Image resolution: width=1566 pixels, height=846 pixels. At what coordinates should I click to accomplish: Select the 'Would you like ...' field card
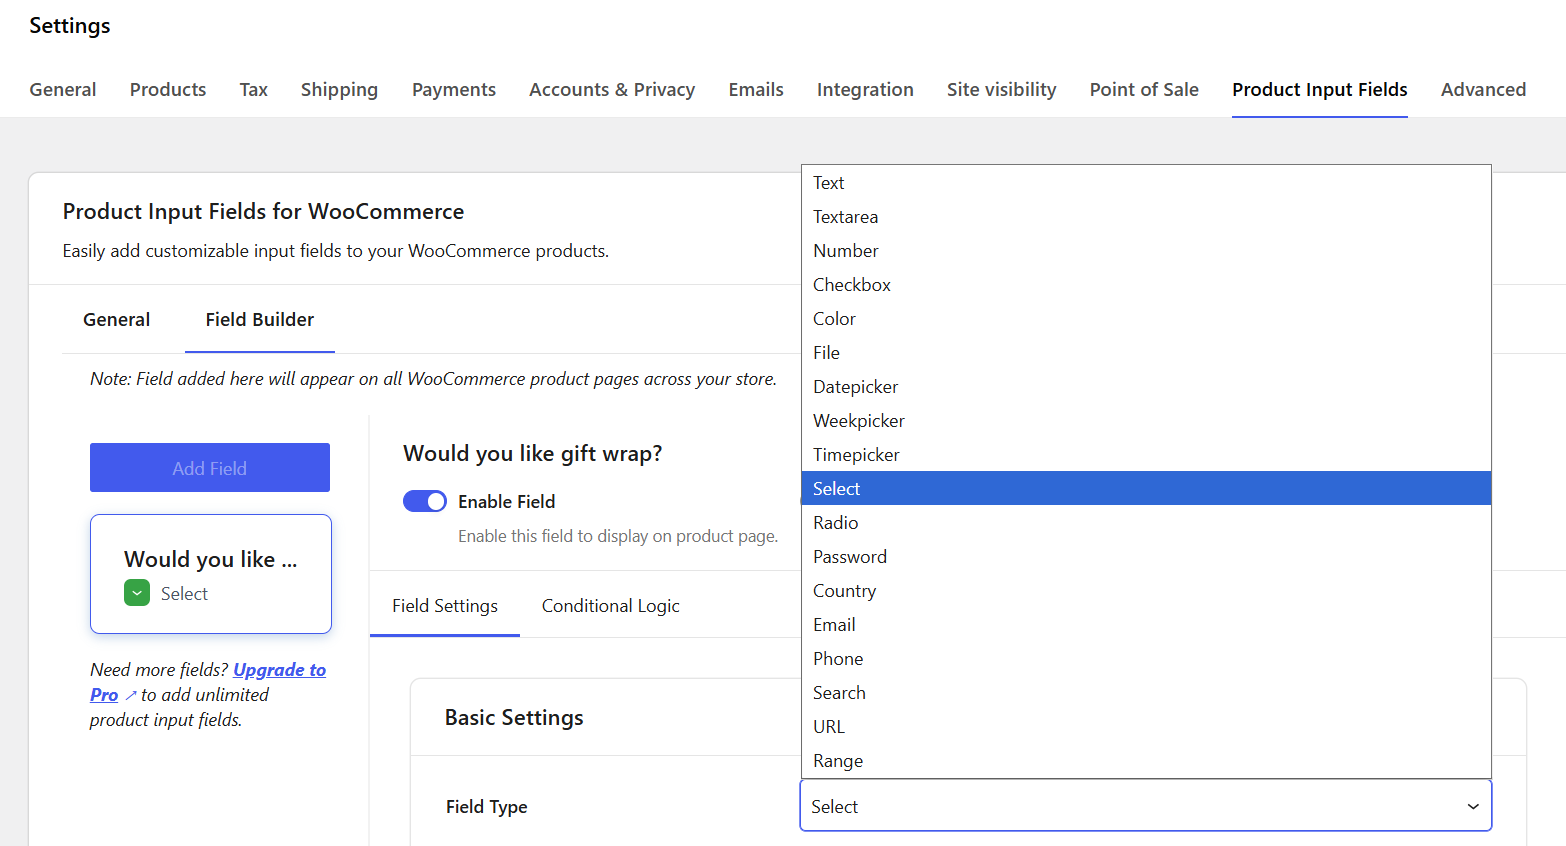click(211, 574)
